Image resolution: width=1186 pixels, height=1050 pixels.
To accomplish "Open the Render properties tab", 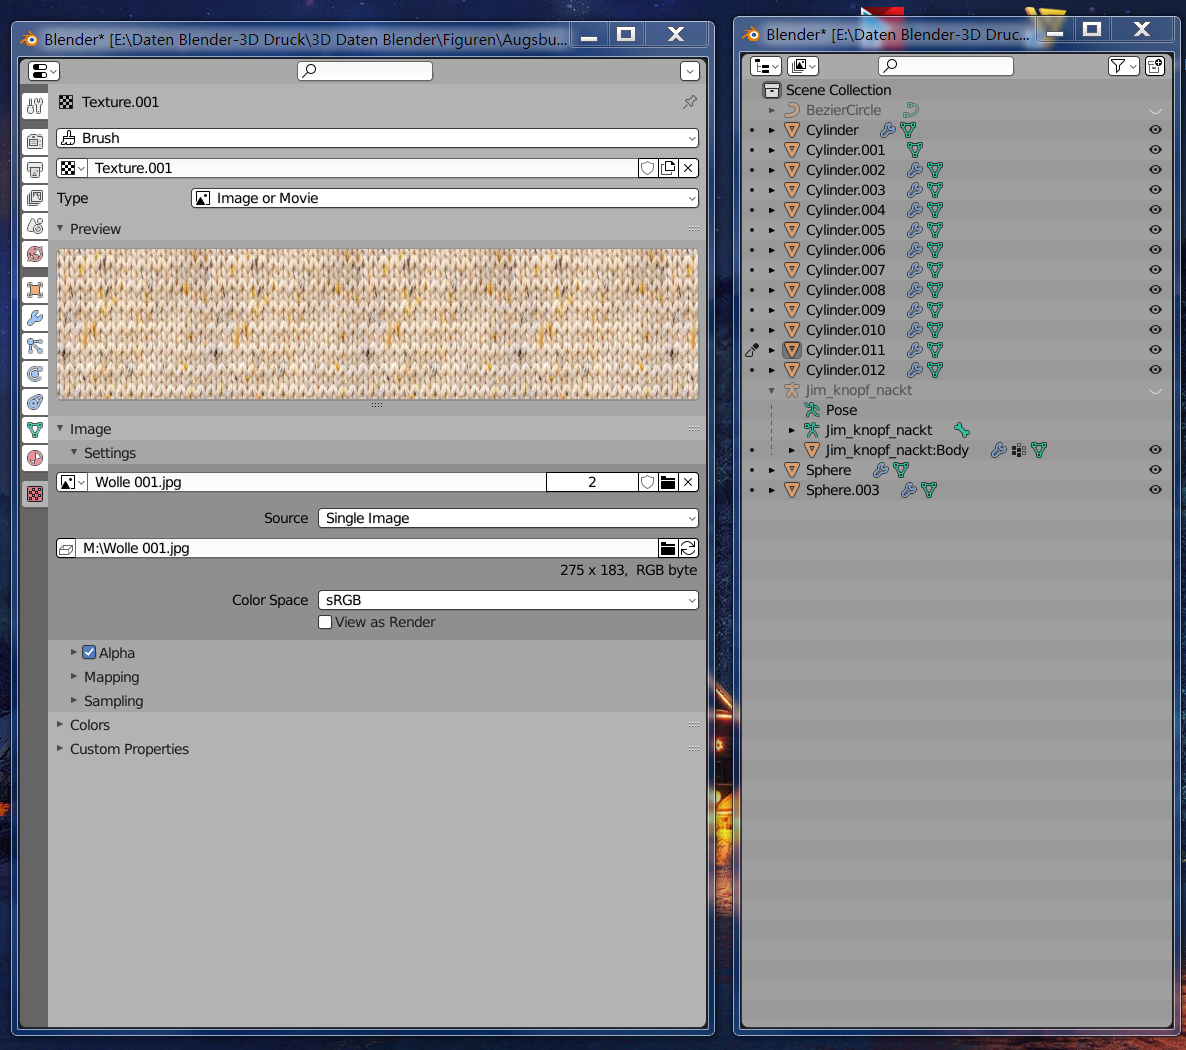I will point(35,142).
